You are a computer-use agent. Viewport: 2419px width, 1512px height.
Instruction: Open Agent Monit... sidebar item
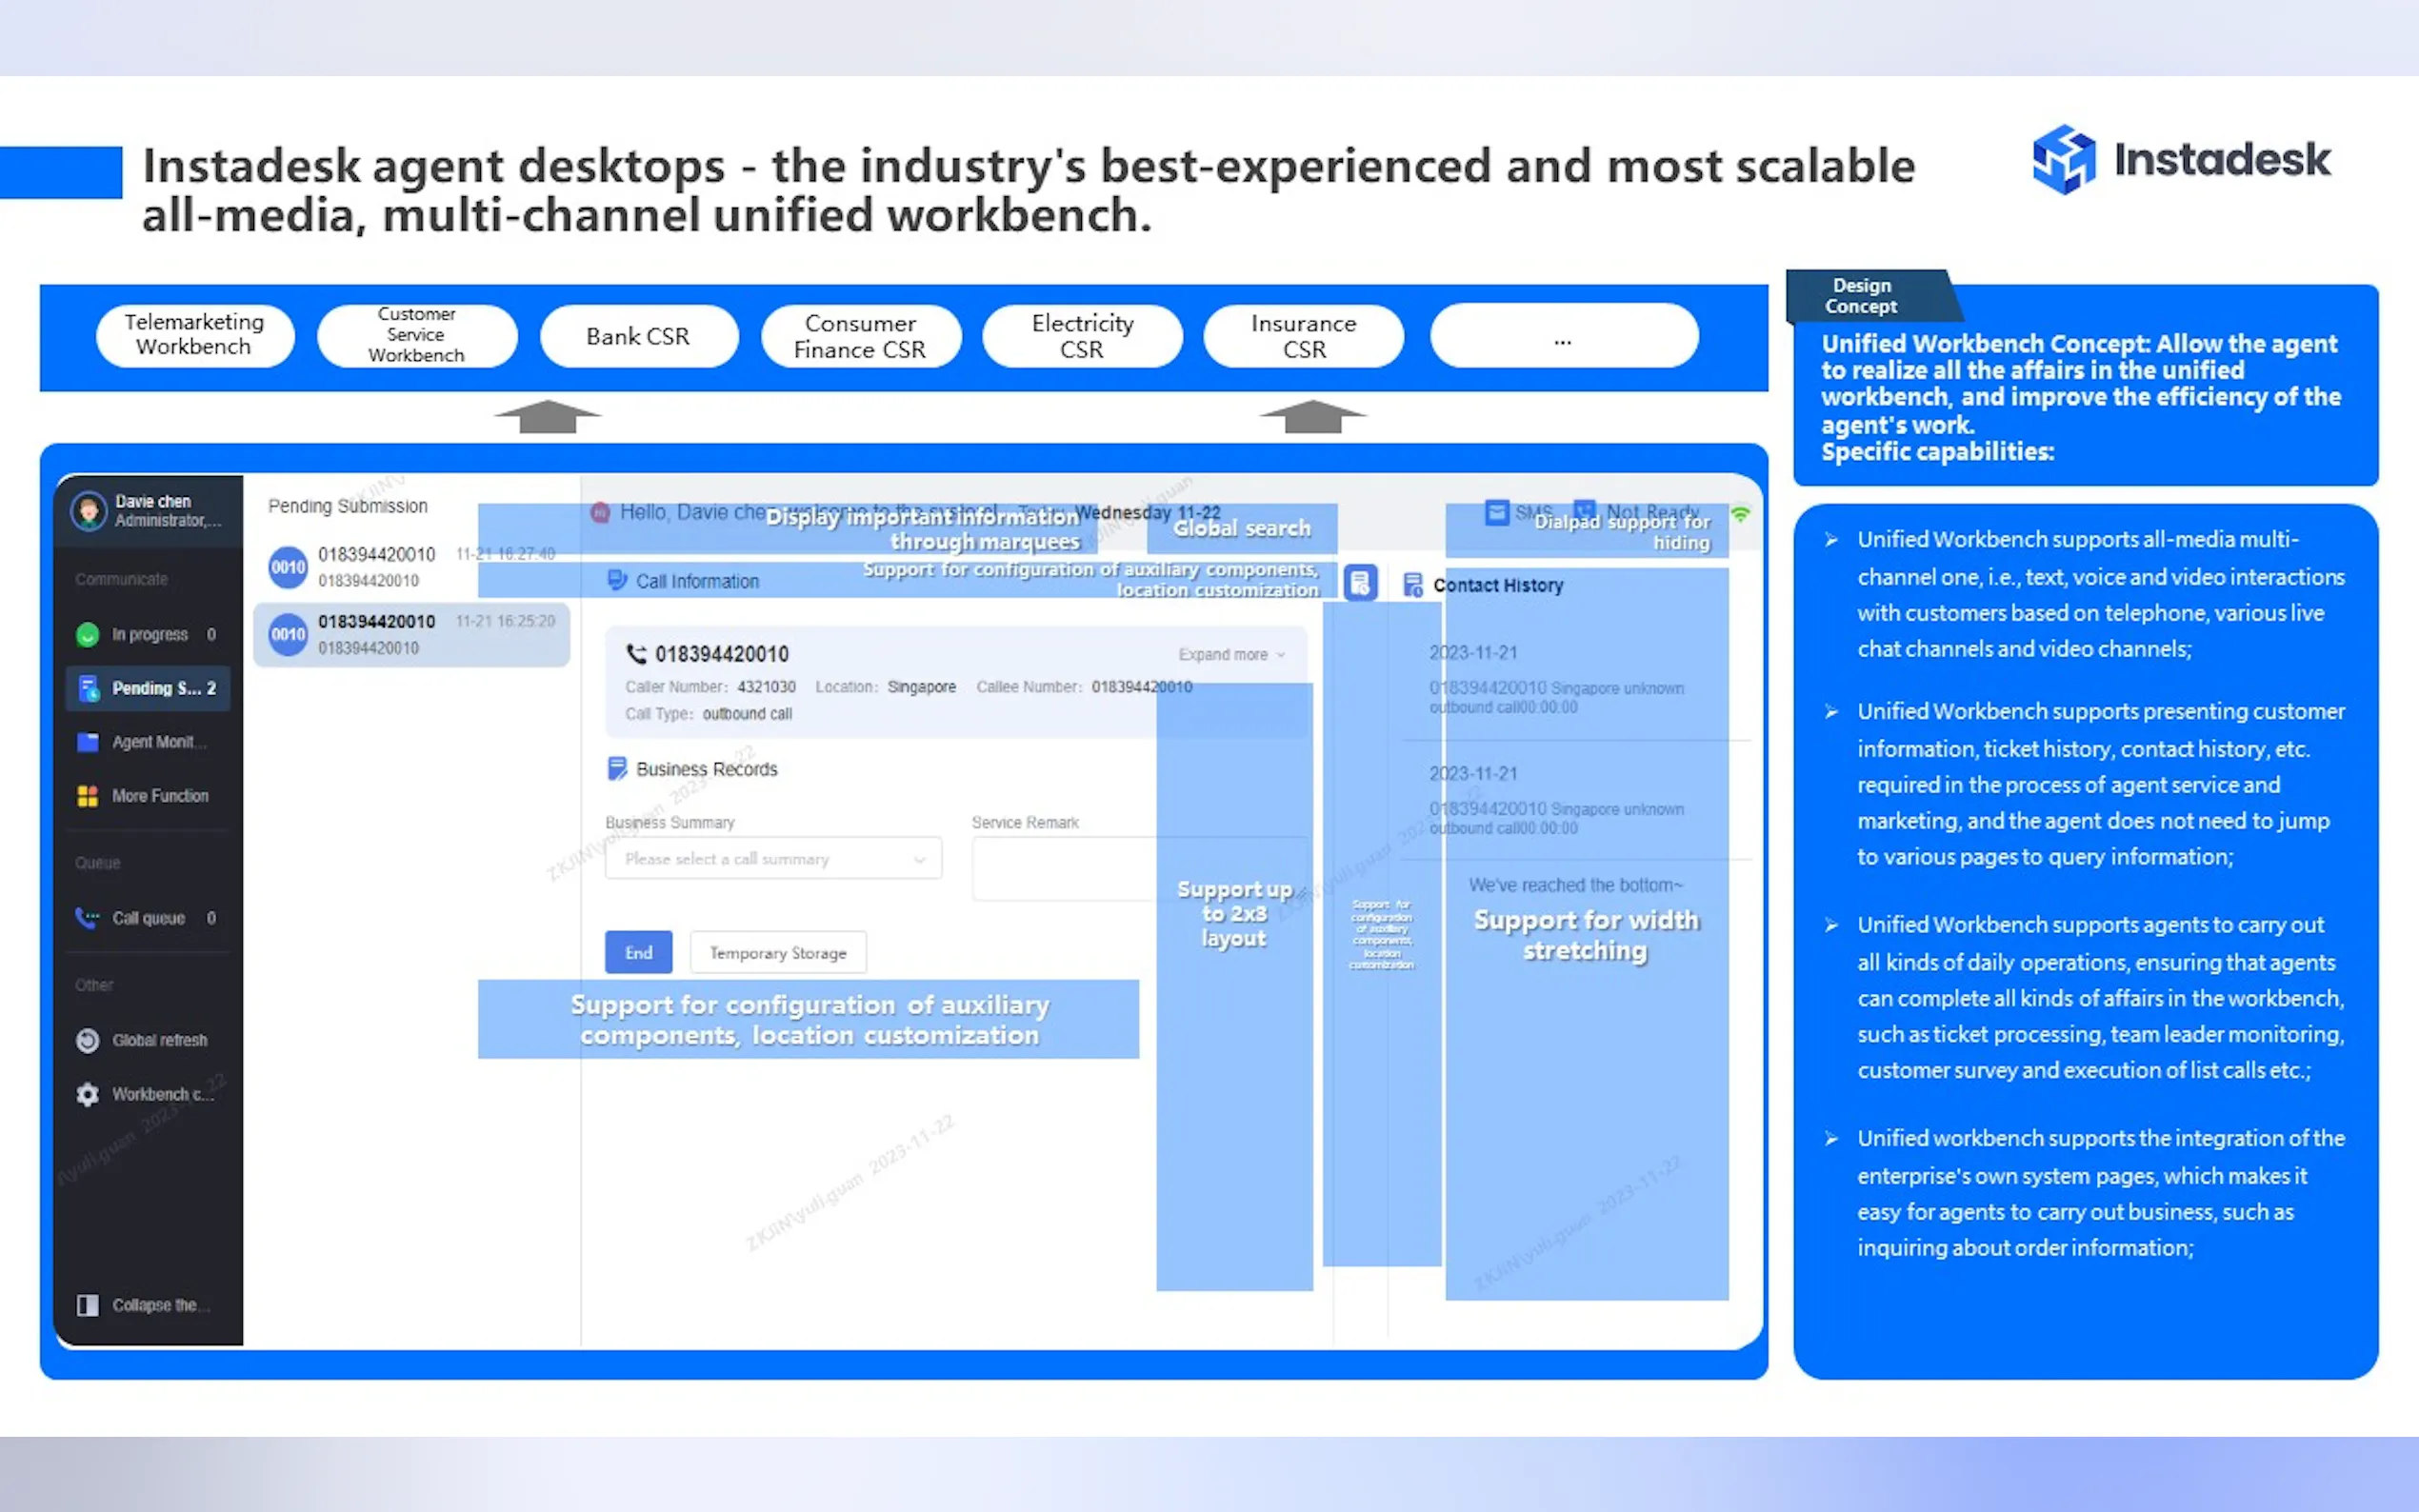point(148,742)
